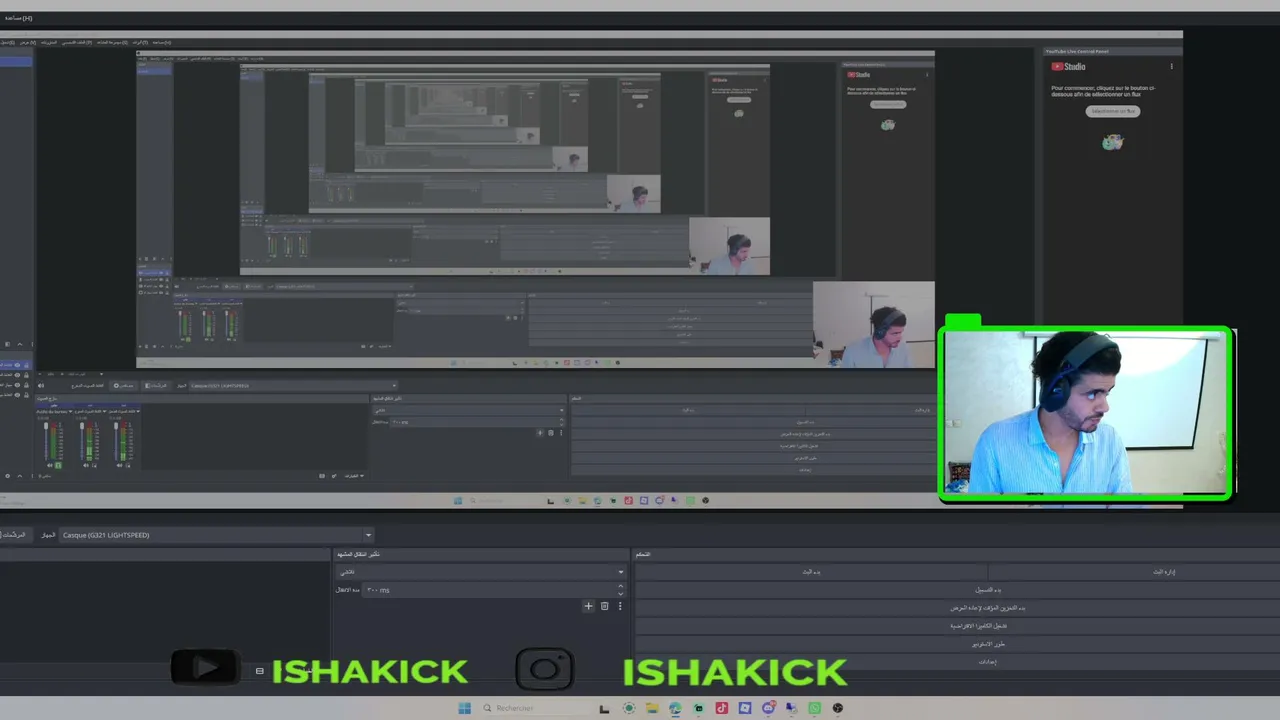The height and width of the screenshot is (720, 1280).
Task: Open the أدوات (T) menu in the mirrored menu bar
Action: [x=141, y=43]
